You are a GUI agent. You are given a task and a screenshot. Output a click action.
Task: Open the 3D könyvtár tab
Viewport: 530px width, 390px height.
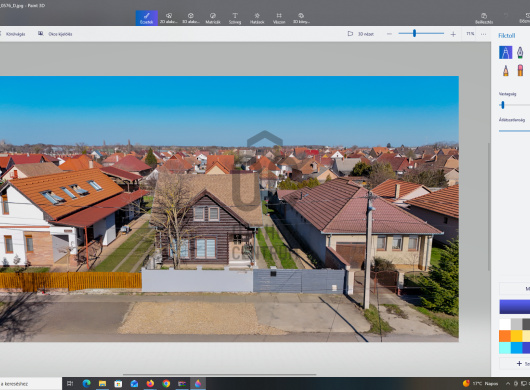tap(301, 18)
